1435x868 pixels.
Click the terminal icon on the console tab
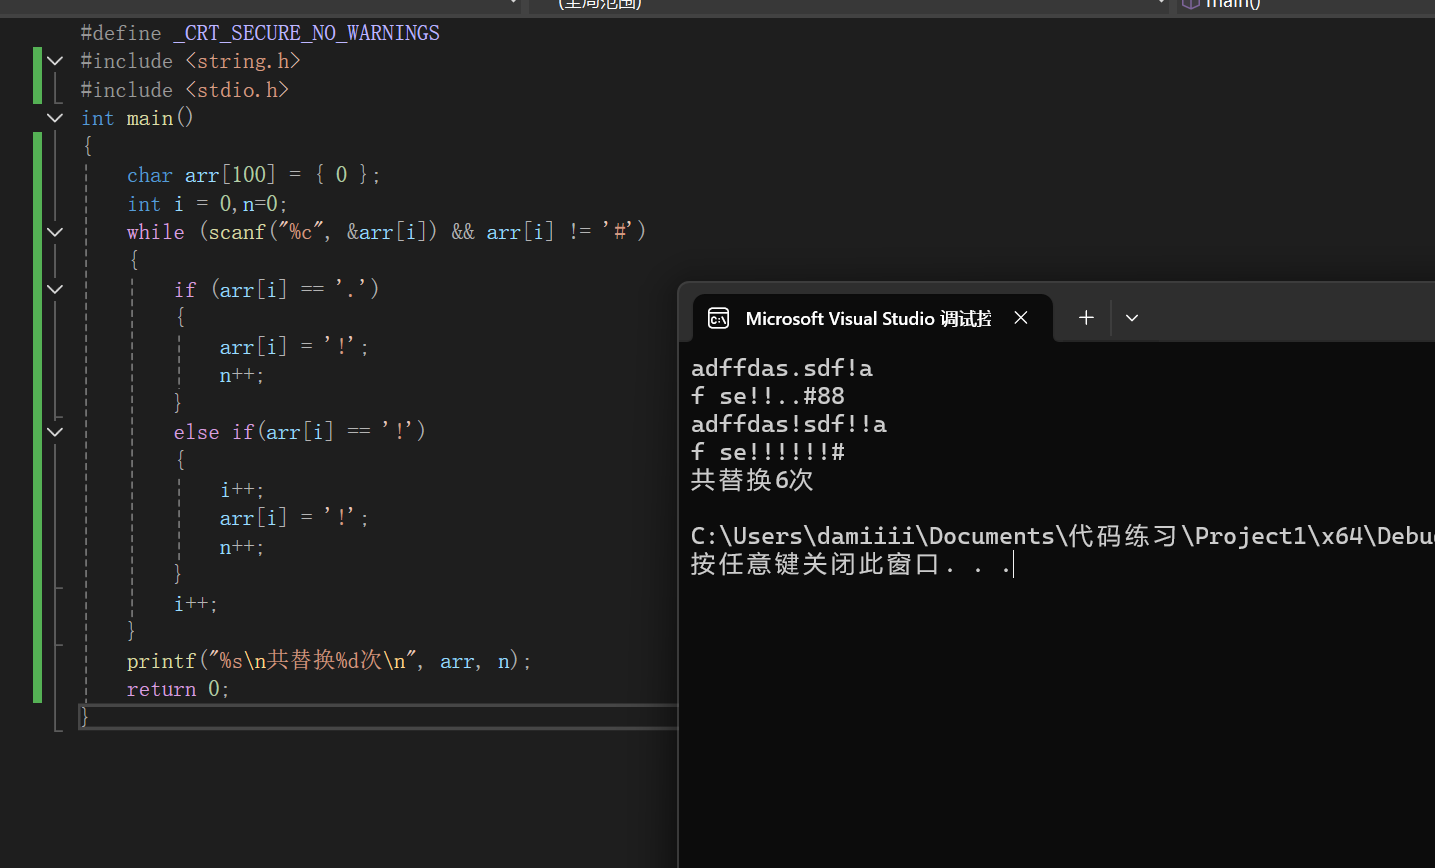click(719, 319)
